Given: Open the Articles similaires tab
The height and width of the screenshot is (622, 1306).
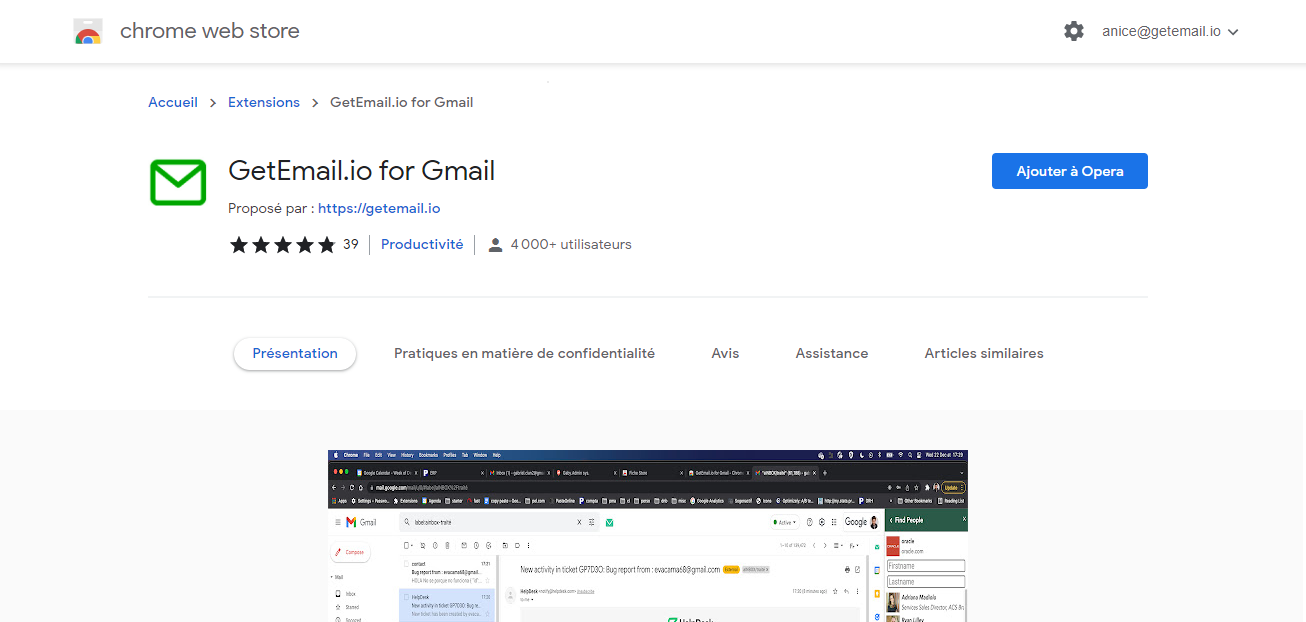Looking at the screenshot, I should [984, 353].
